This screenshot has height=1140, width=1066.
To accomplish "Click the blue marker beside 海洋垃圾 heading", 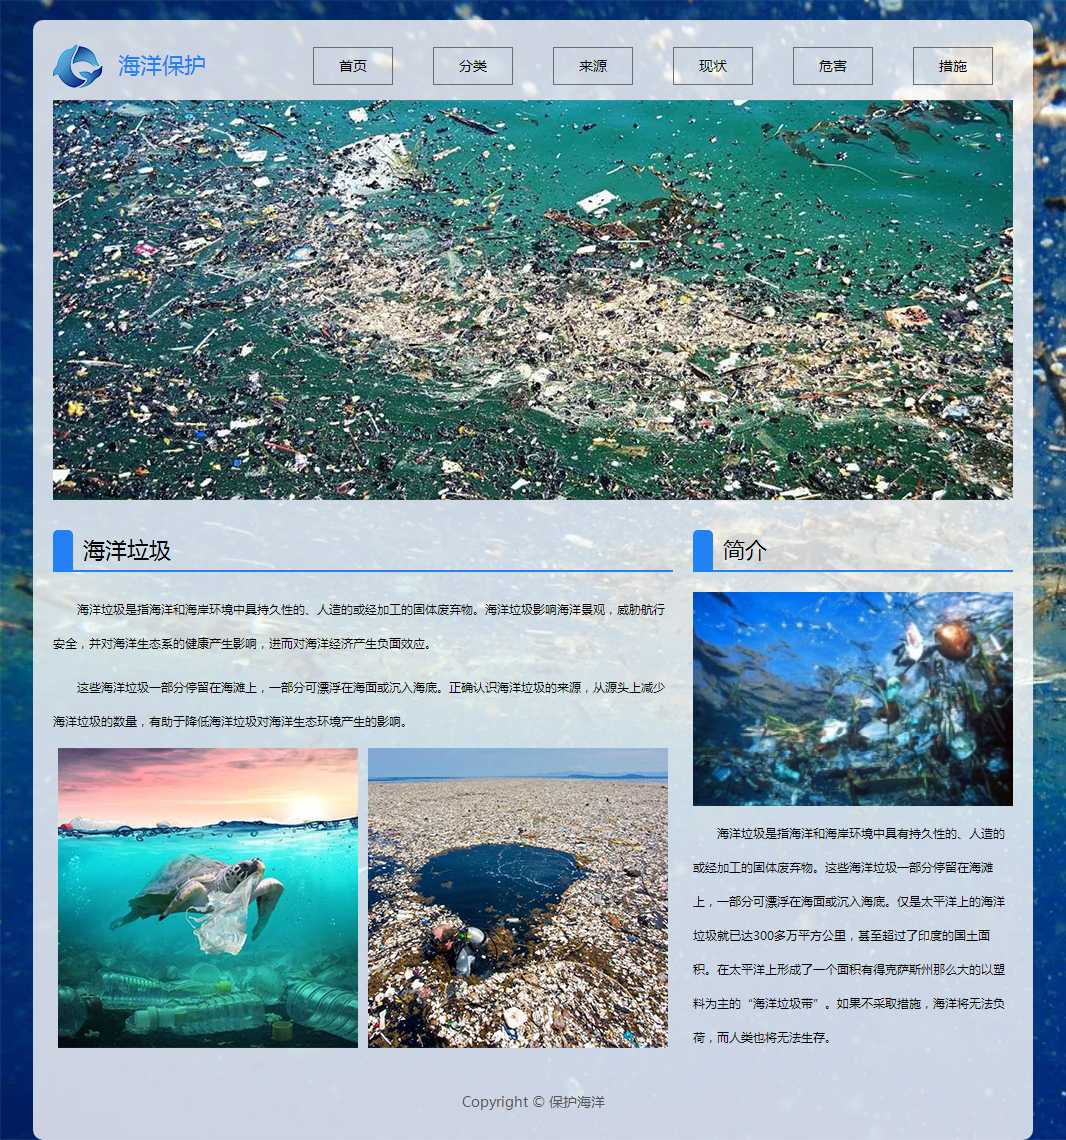I will (x=63, y=550).
